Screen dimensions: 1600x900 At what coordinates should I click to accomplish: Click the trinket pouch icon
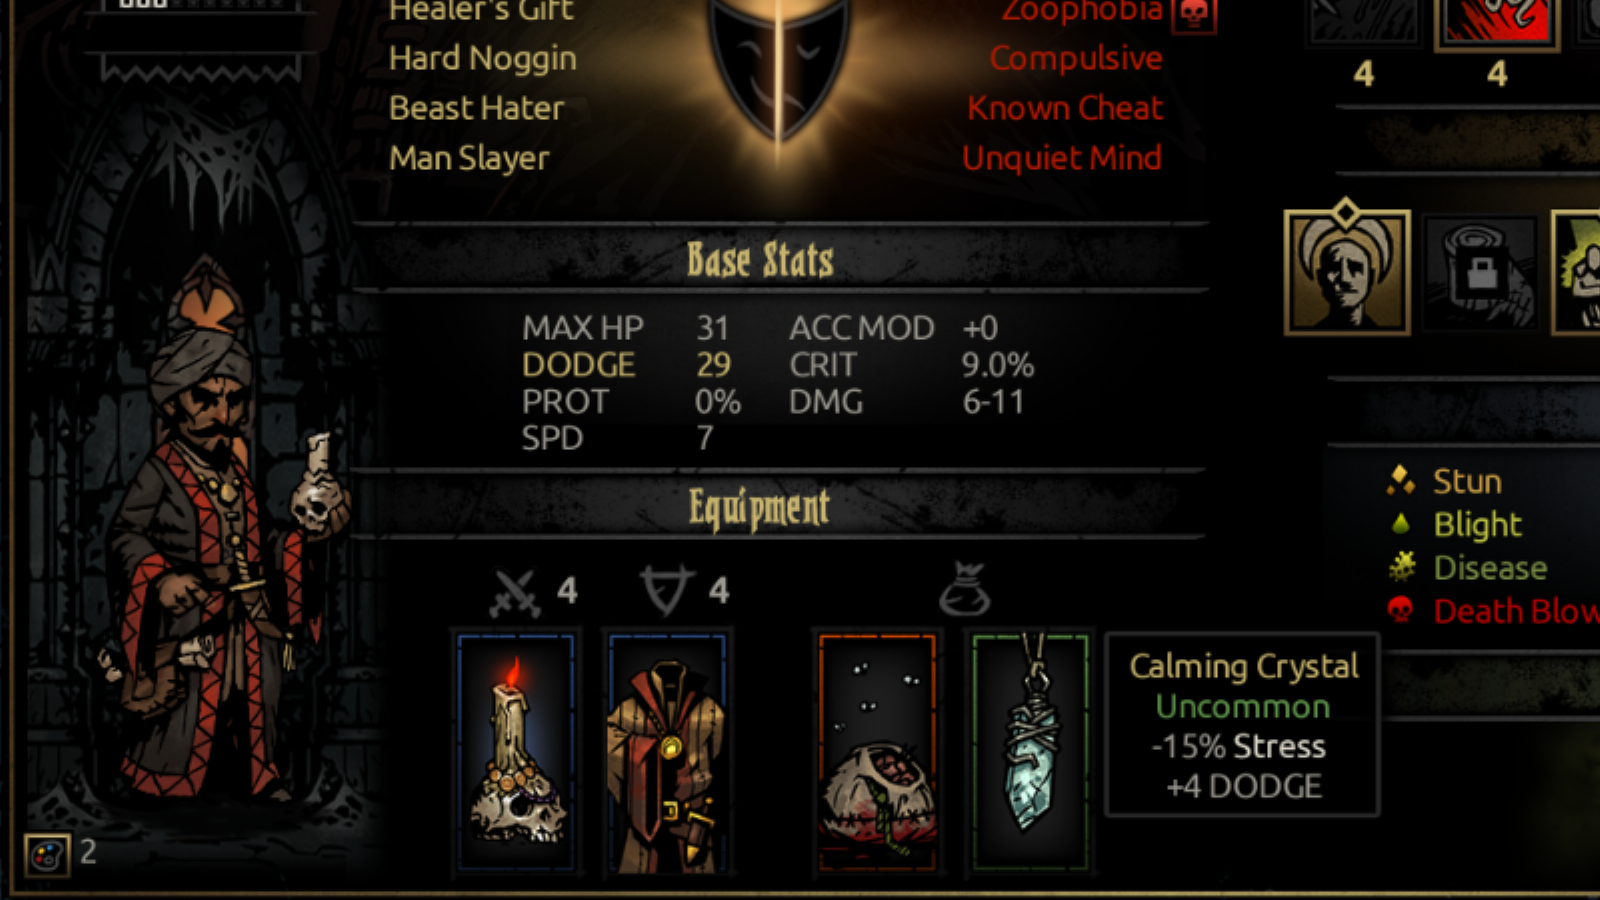965,589
